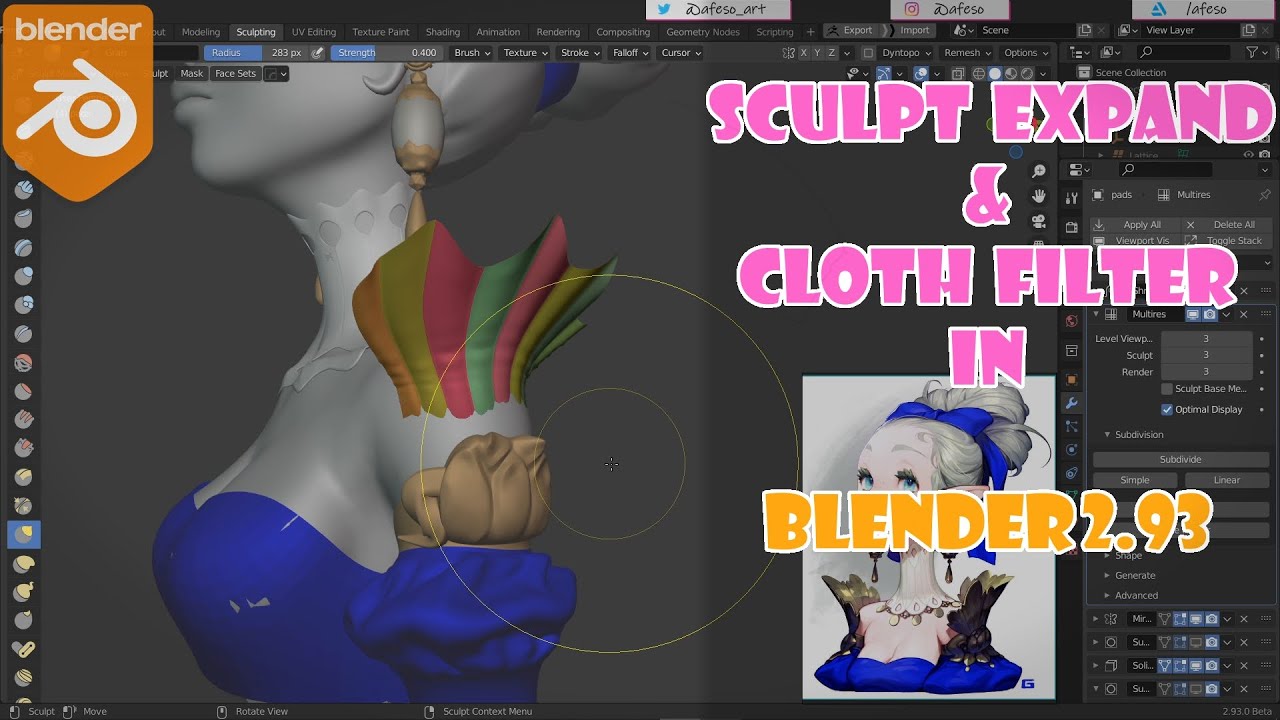
Task: Click Delete All modifiers button
Action: [x=1225, y=225]
